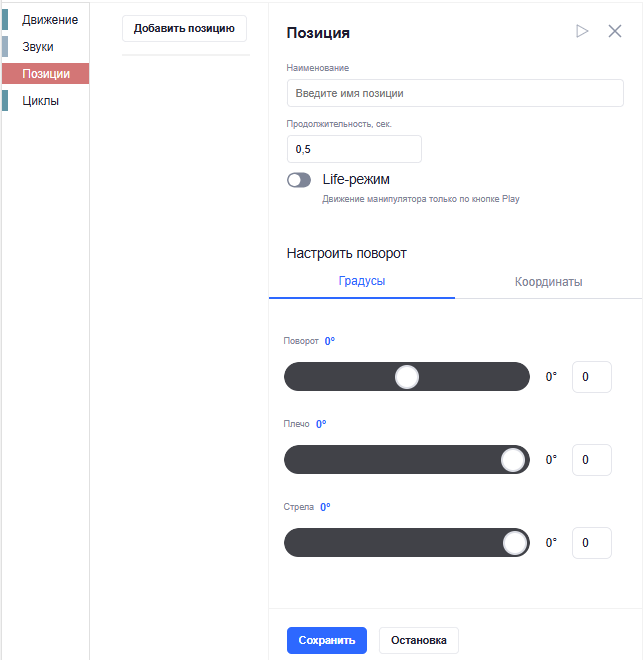This screenshot has width=643, height=660.
Task: Switch to the Координаты tab
Action: coord(548,282)
